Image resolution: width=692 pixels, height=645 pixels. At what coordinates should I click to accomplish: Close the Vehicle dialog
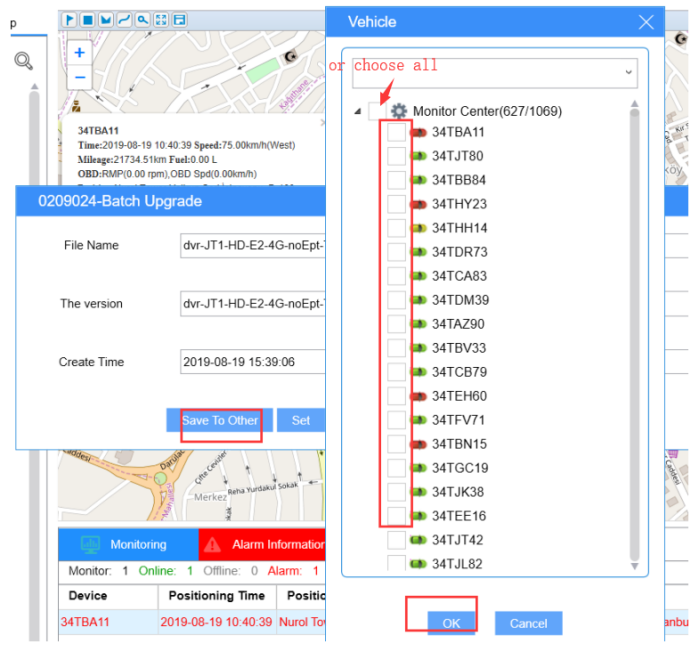(x=645, y=22)
